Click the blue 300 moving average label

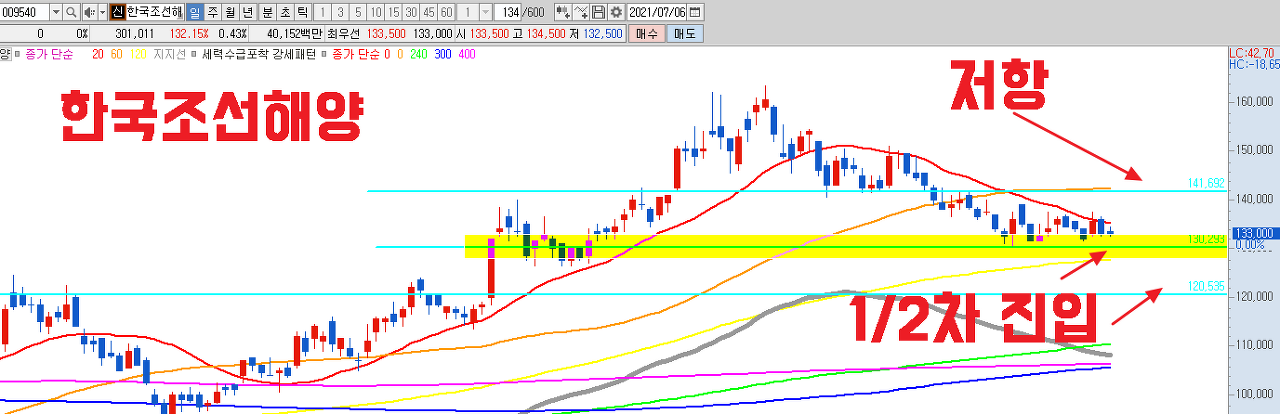(x=443, y=54)
